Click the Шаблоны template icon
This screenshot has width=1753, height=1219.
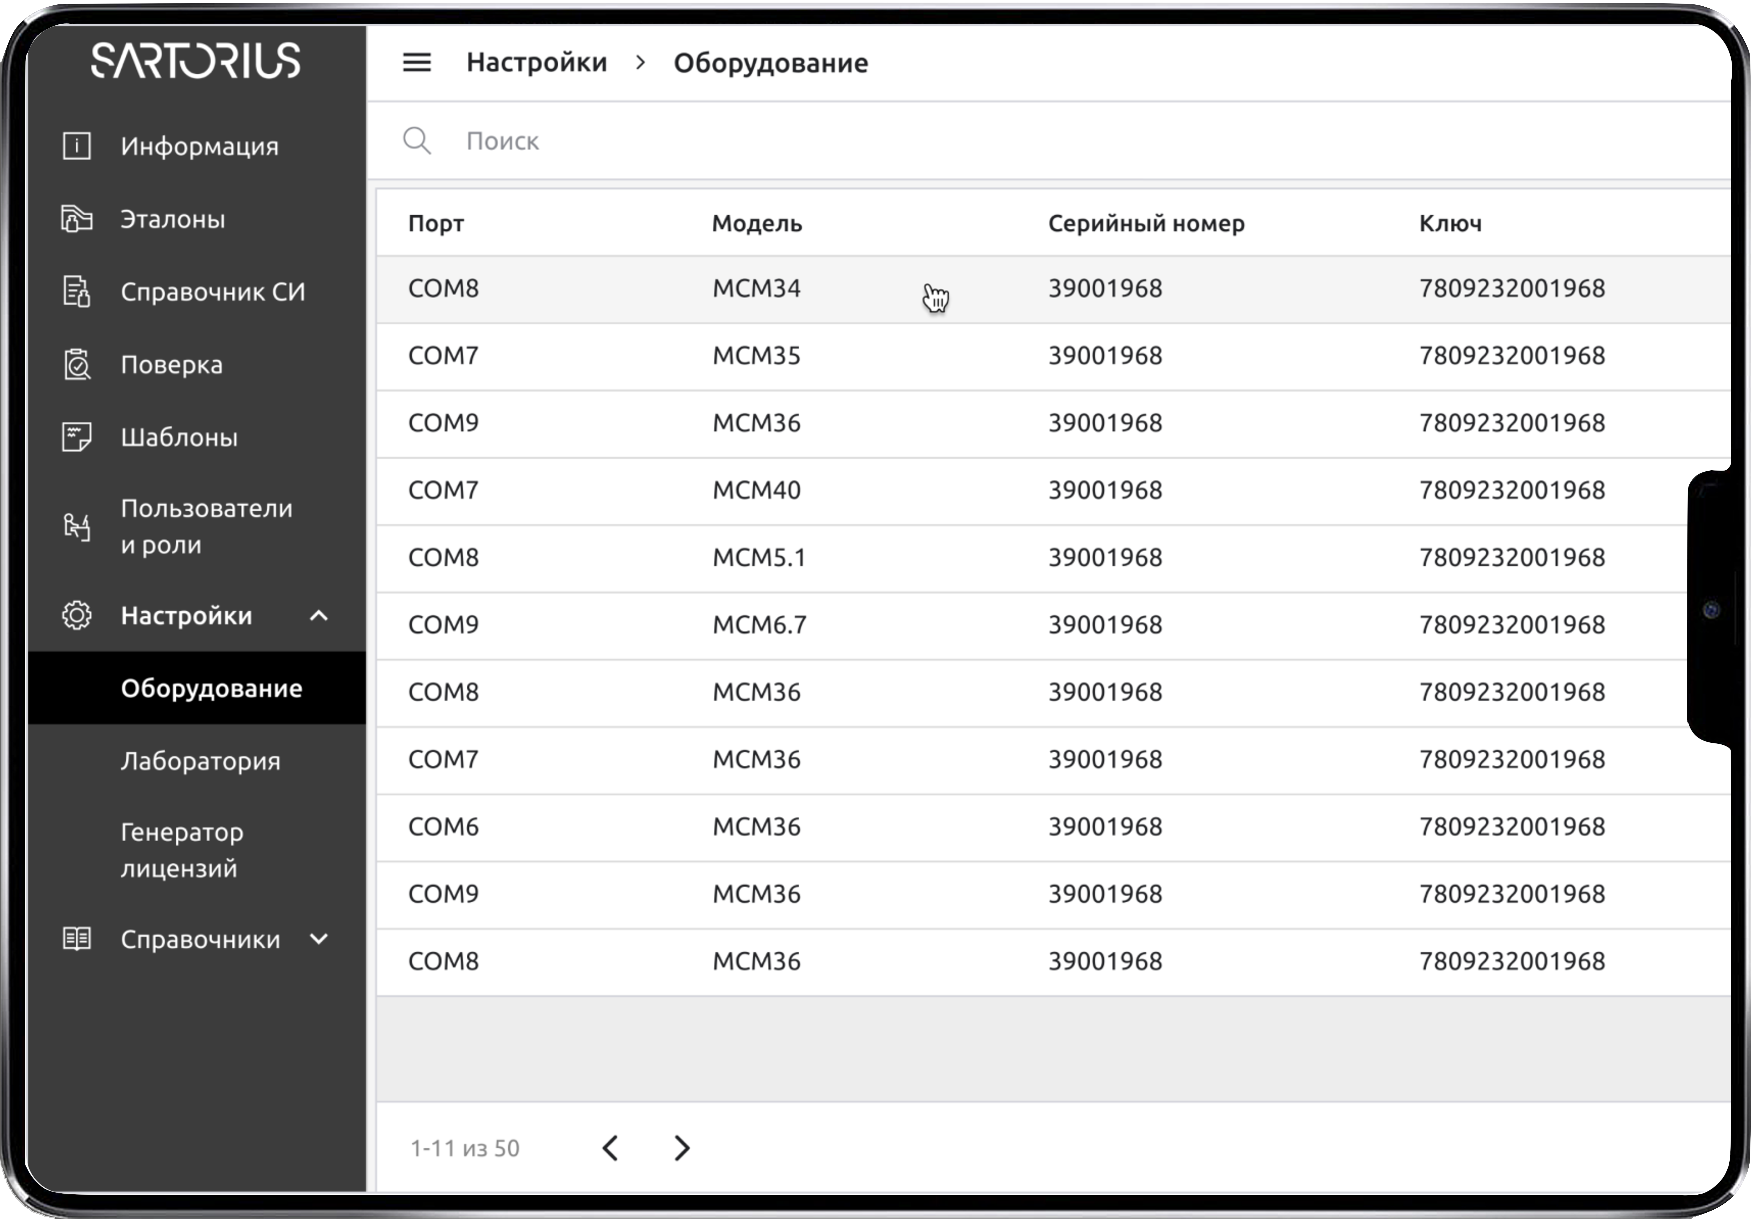click(x=77, y=437)
